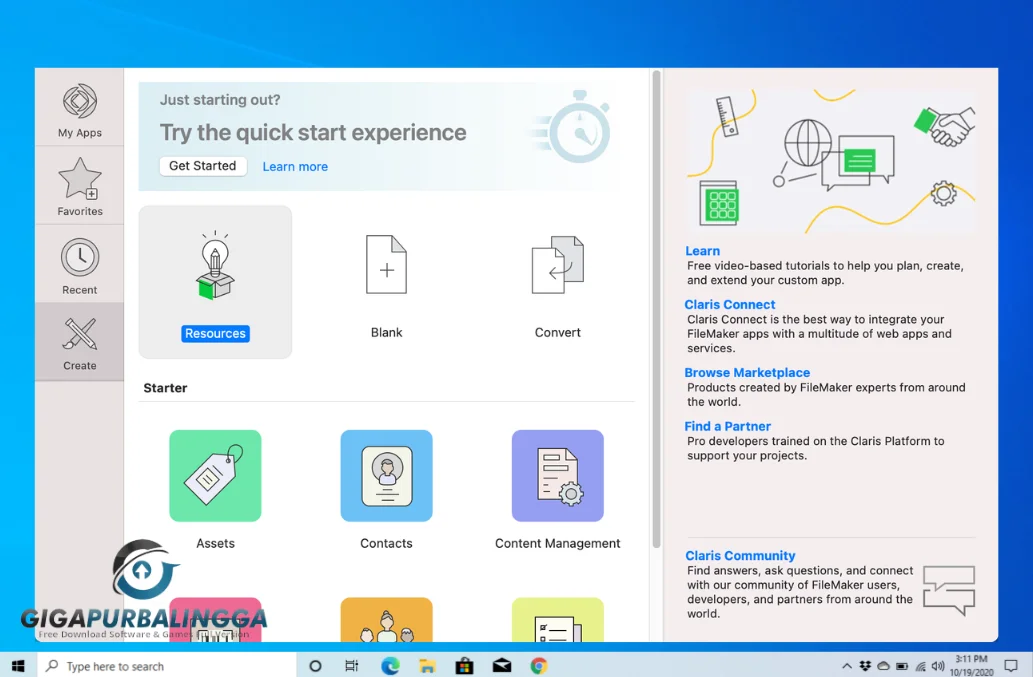
Task: Open Cortana from the taskbar
Action: pyautogui.click(x=315, y=666)
